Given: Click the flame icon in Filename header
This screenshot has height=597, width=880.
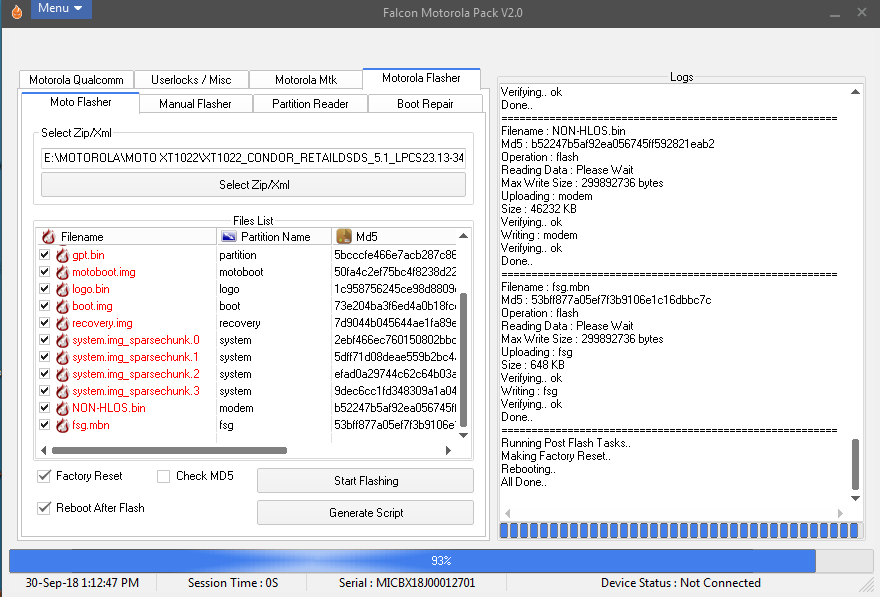Looking at the screenshot, I should coord(49,236).
